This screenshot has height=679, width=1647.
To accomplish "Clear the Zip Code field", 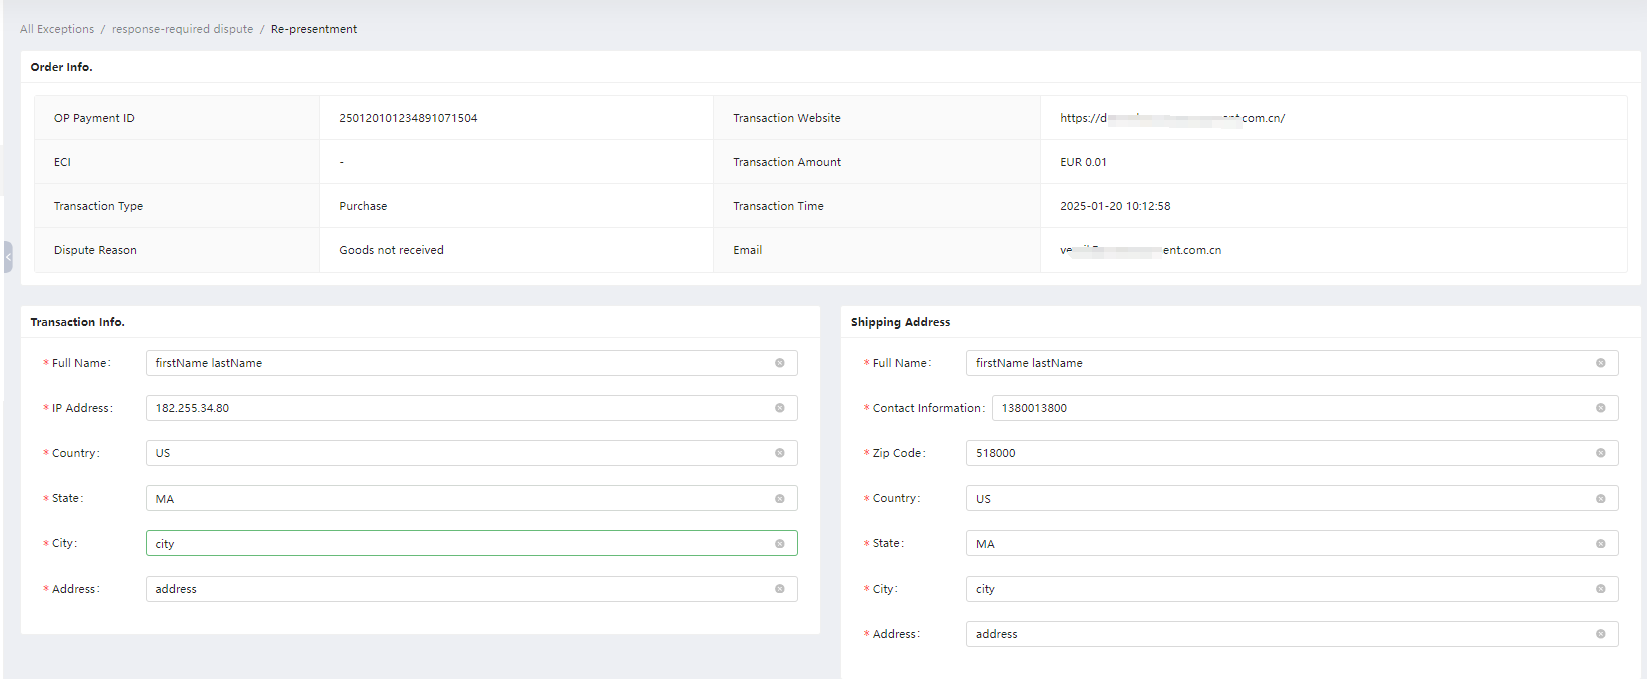I will [1601, 453].
